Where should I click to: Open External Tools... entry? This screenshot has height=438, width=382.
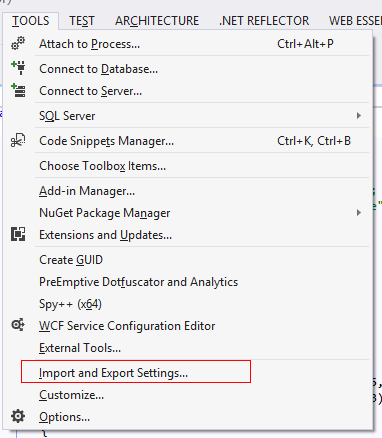[x=80, y=348]
